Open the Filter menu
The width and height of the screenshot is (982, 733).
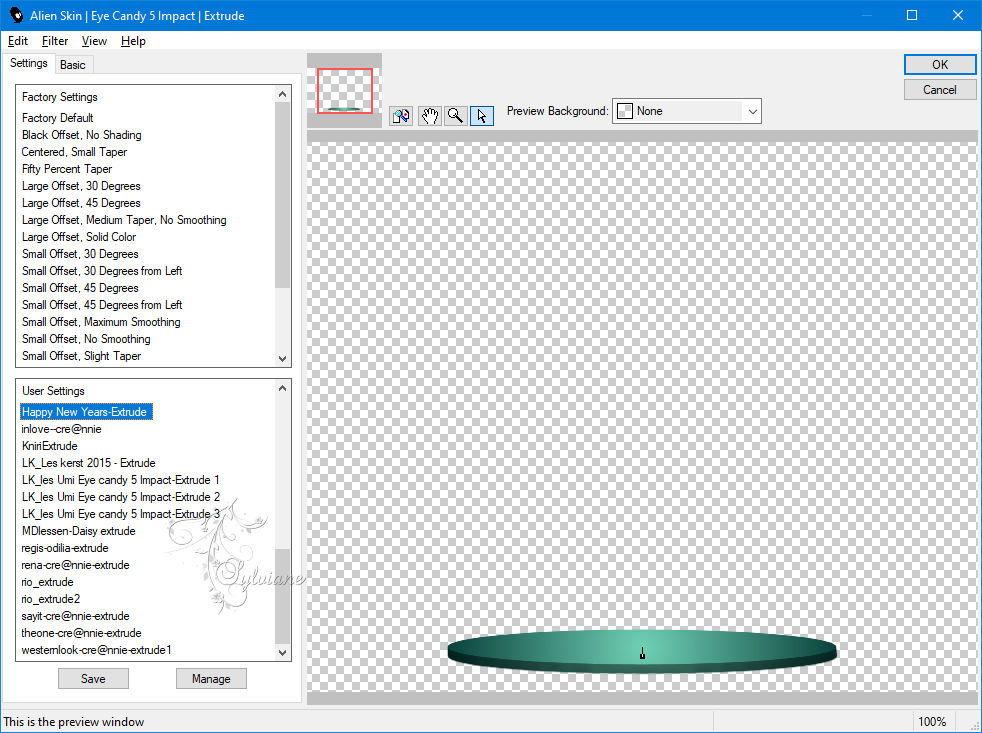coord(54,41)
